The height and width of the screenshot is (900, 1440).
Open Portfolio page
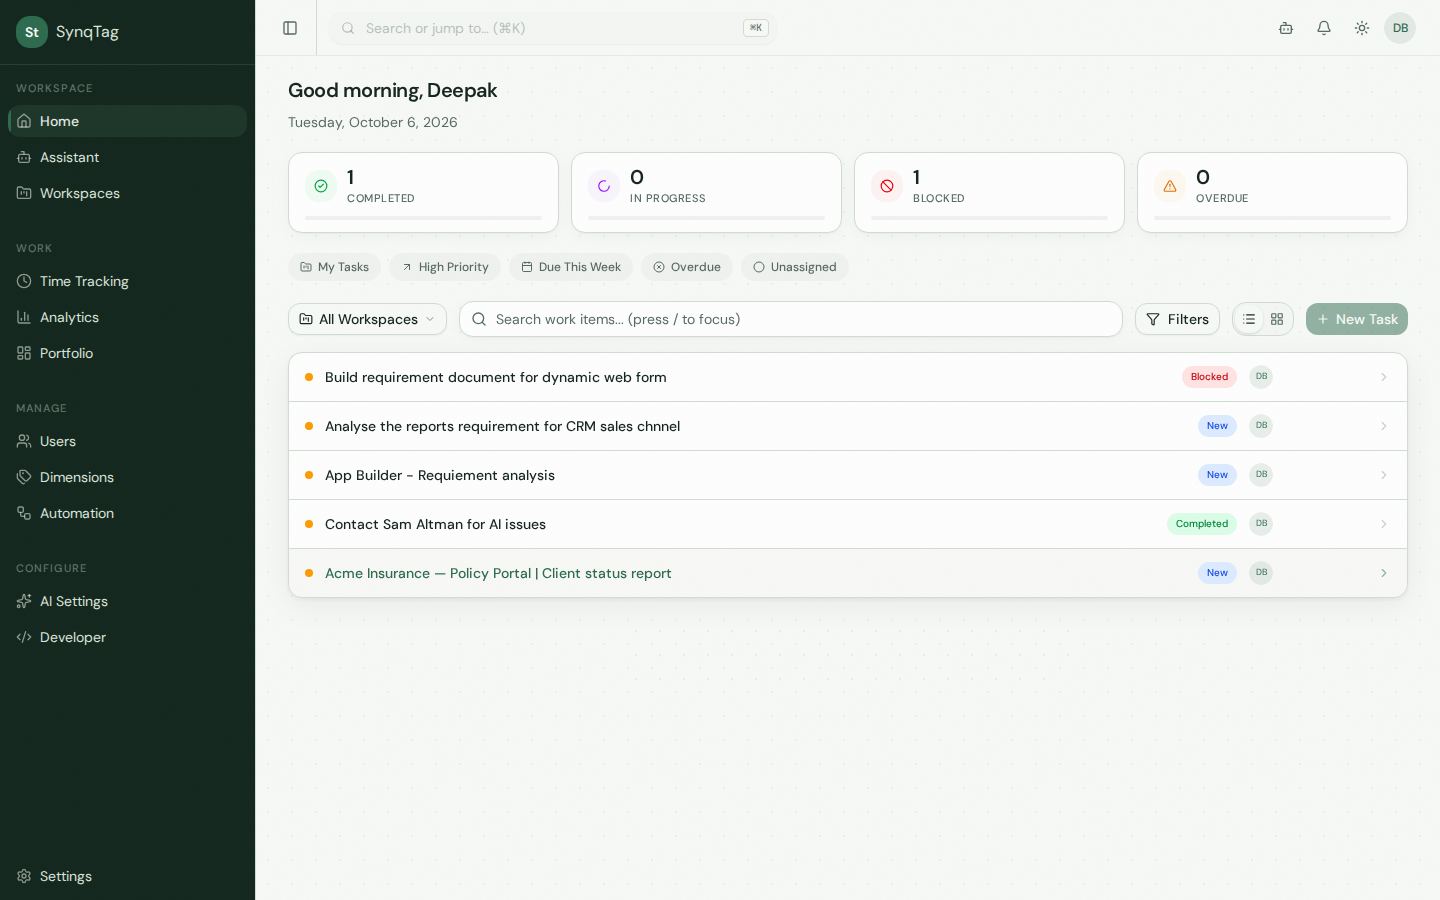pos(128,353)
